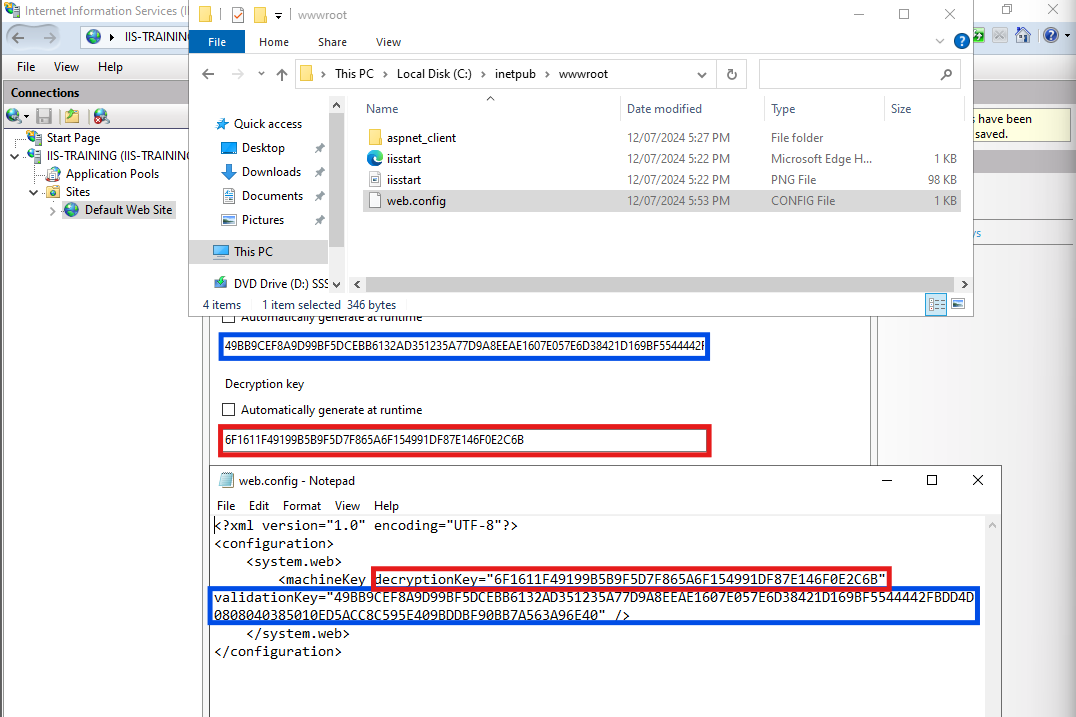
Task: Click the Create New Connection icon in Connections
Action: [x=14, y=116]
